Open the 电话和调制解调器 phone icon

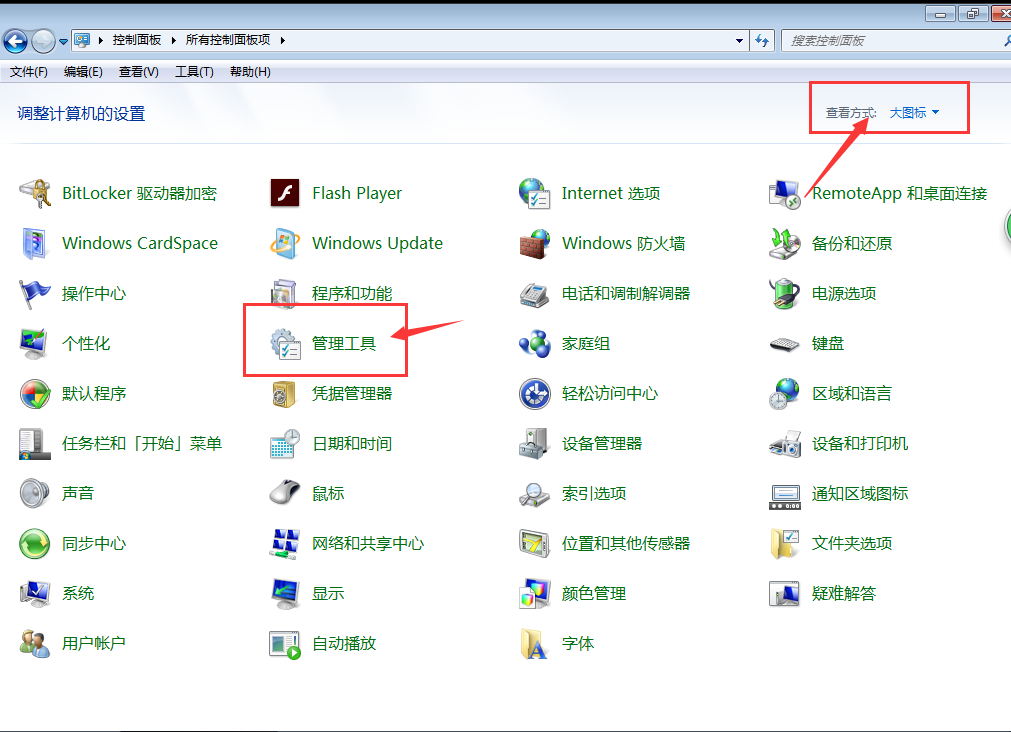pyautogui.click(x=535, y=293)
